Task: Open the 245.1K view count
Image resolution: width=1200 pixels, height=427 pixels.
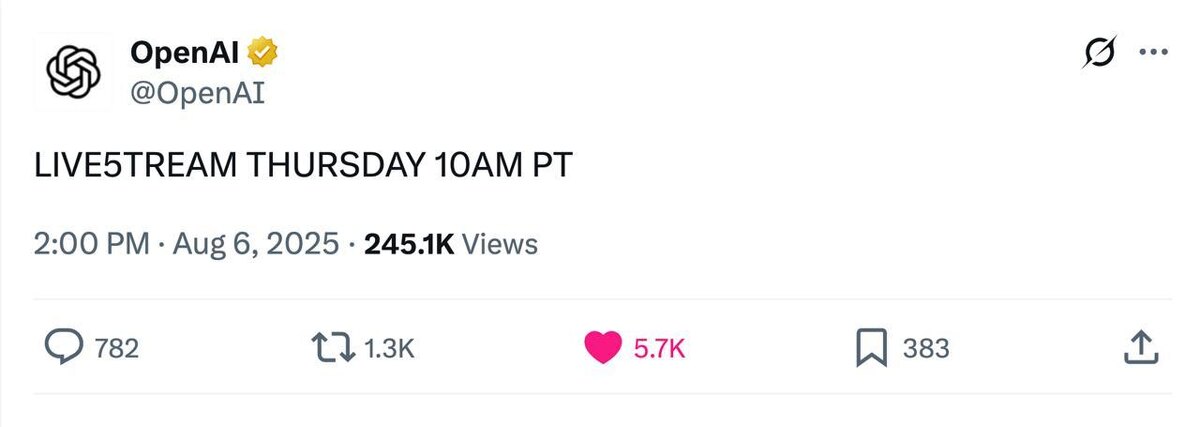Action: [x=410, y=244]
